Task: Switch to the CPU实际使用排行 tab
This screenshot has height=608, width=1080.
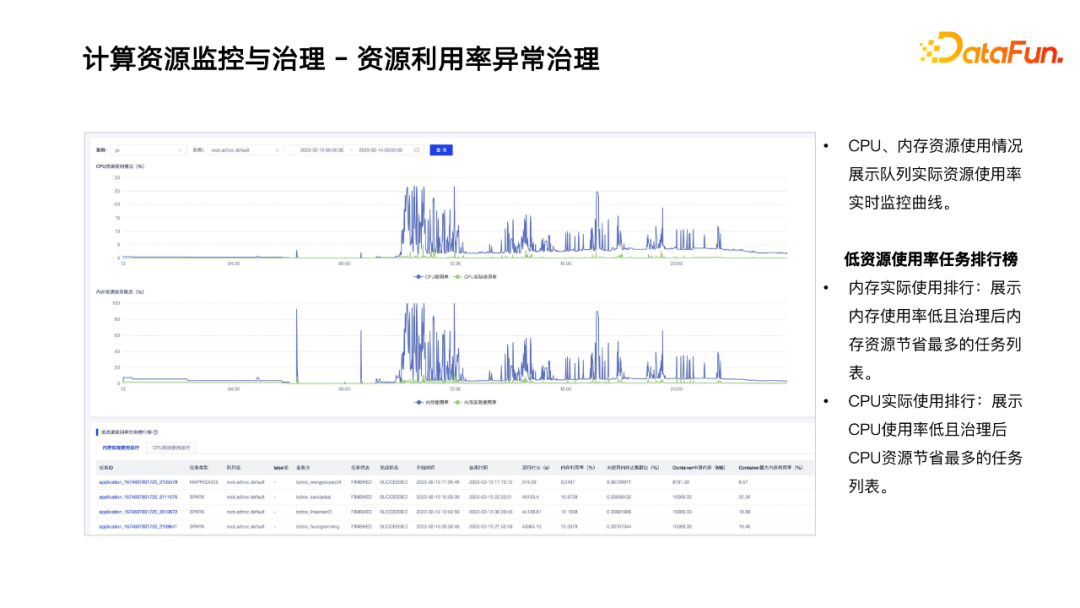Action: pos(172,447)
